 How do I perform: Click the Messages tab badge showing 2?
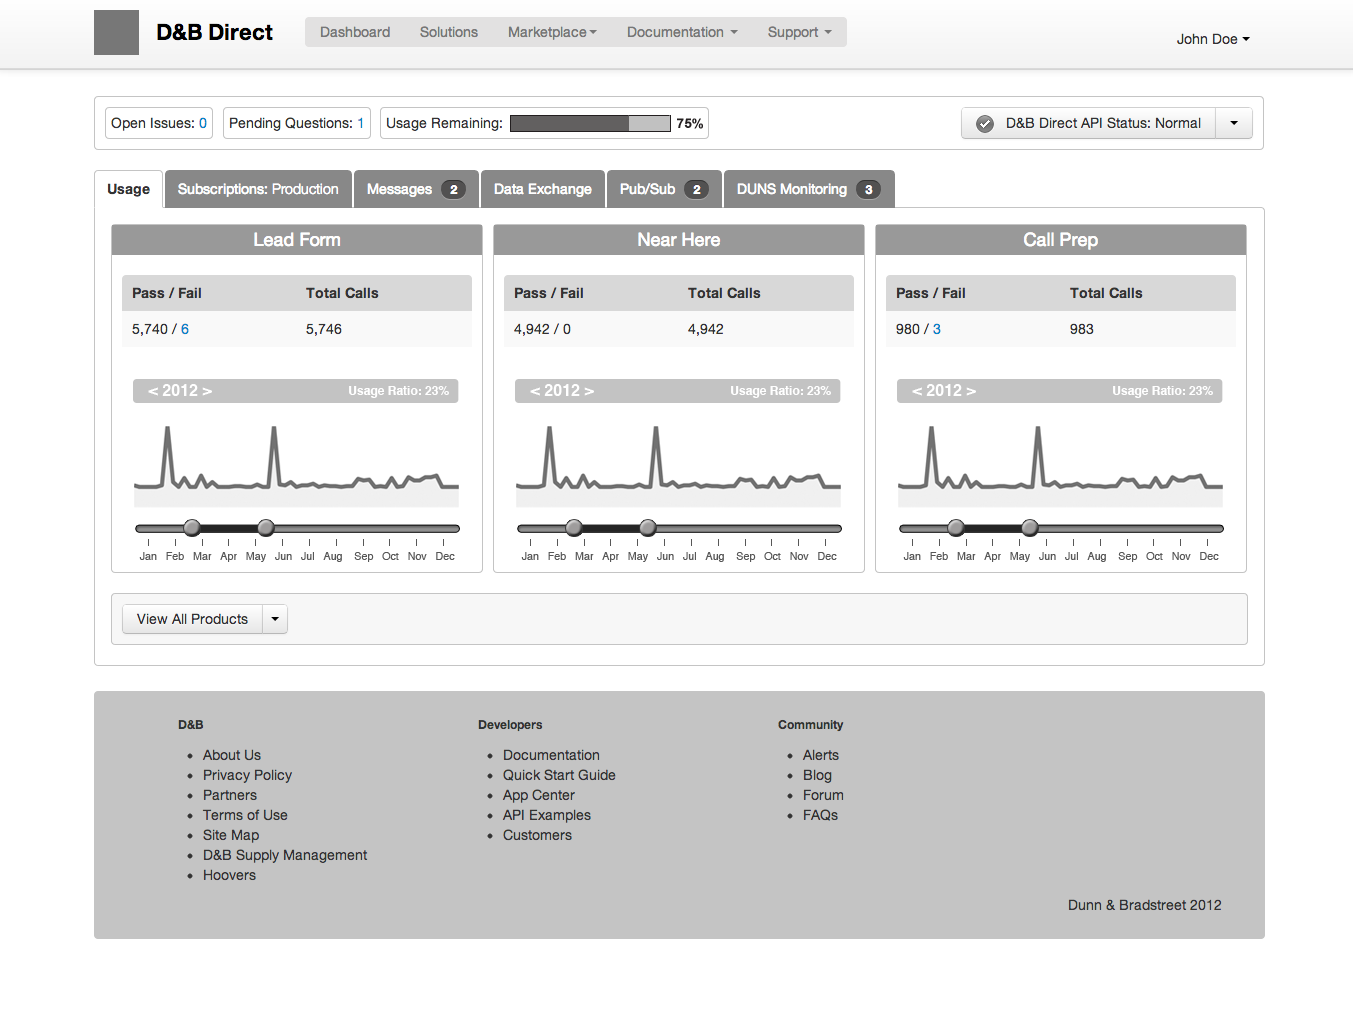coord(453,189)
